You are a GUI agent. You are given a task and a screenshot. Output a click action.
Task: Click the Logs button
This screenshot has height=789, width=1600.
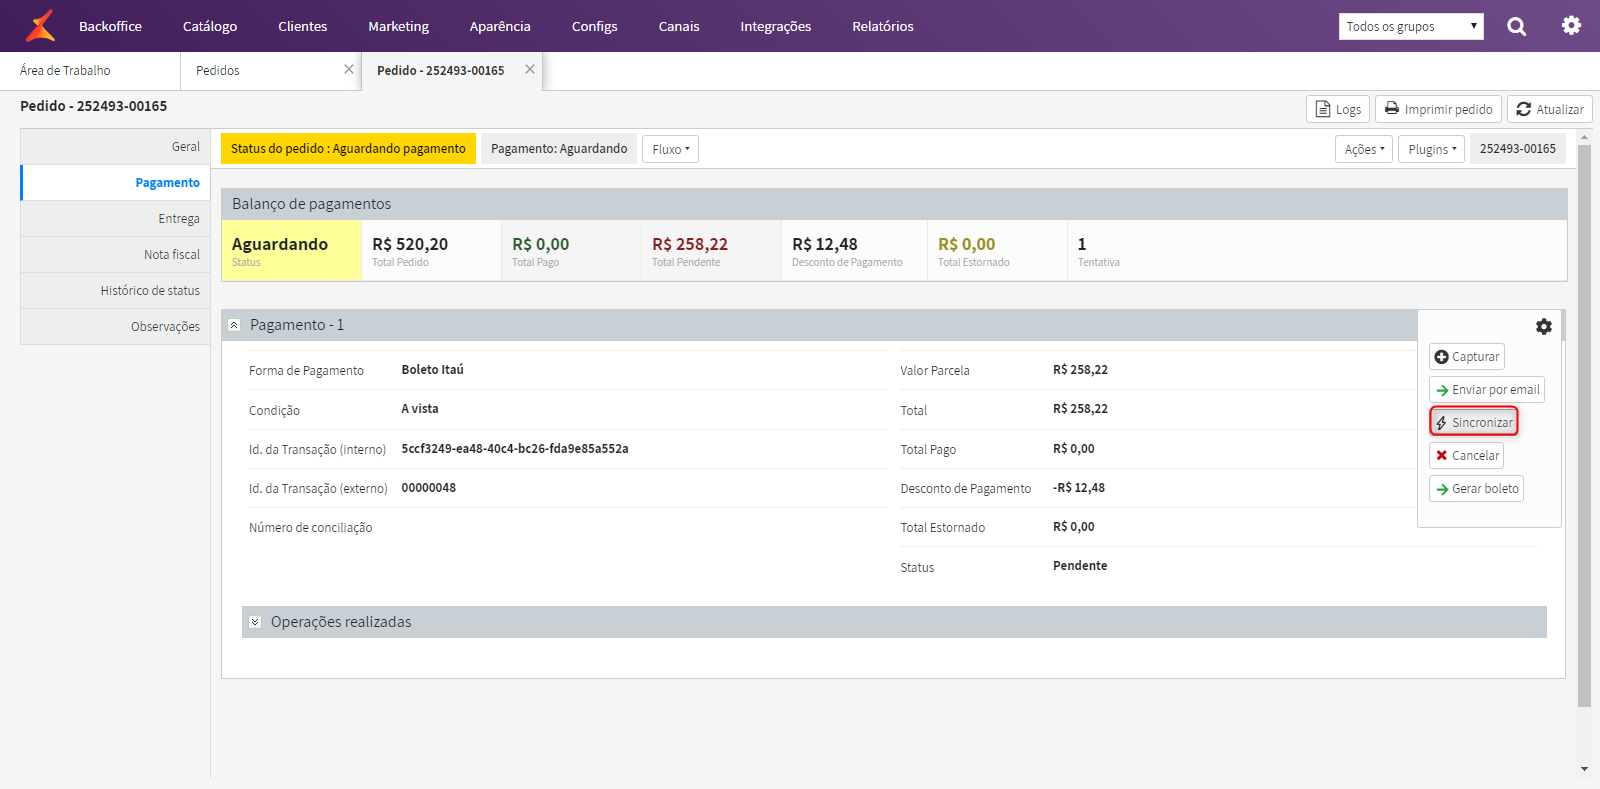[x=1338, y=109]
